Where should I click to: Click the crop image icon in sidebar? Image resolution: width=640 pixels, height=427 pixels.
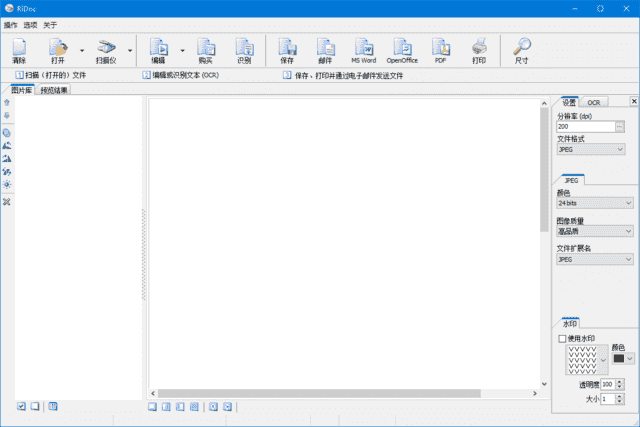pyautogui.click(x=7, y=133)
